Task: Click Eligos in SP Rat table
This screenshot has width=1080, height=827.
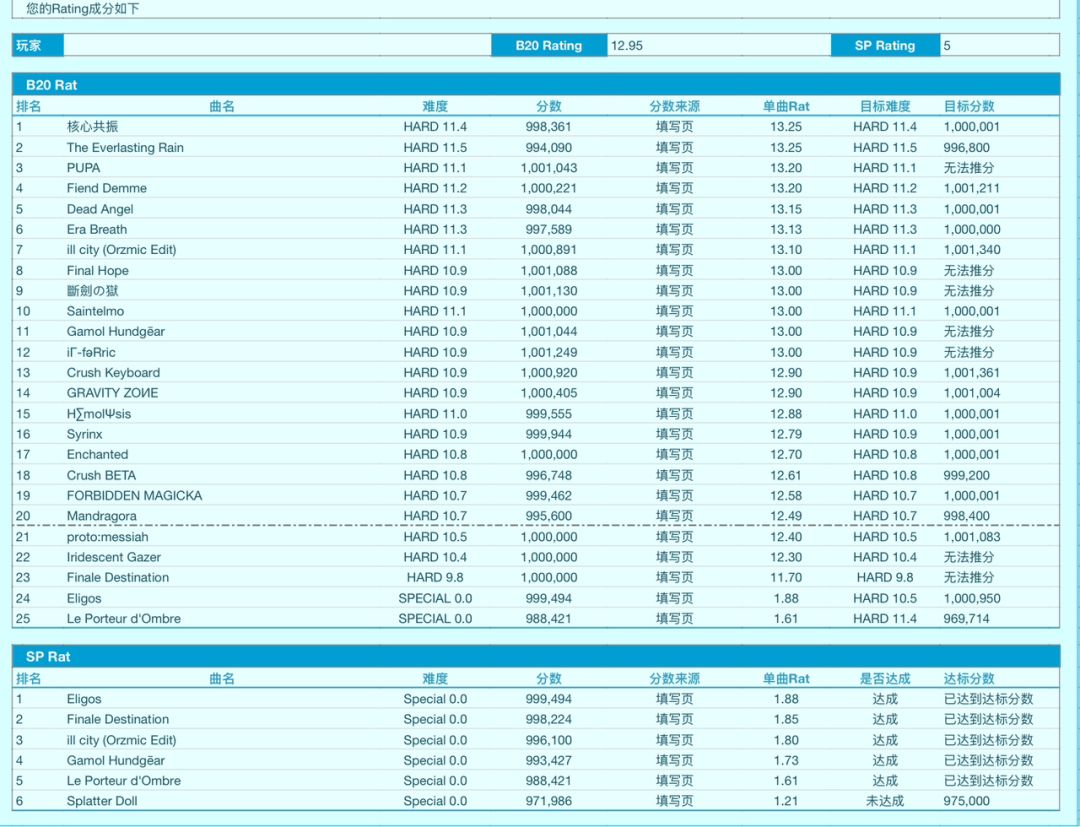Action: pos(84,699)
